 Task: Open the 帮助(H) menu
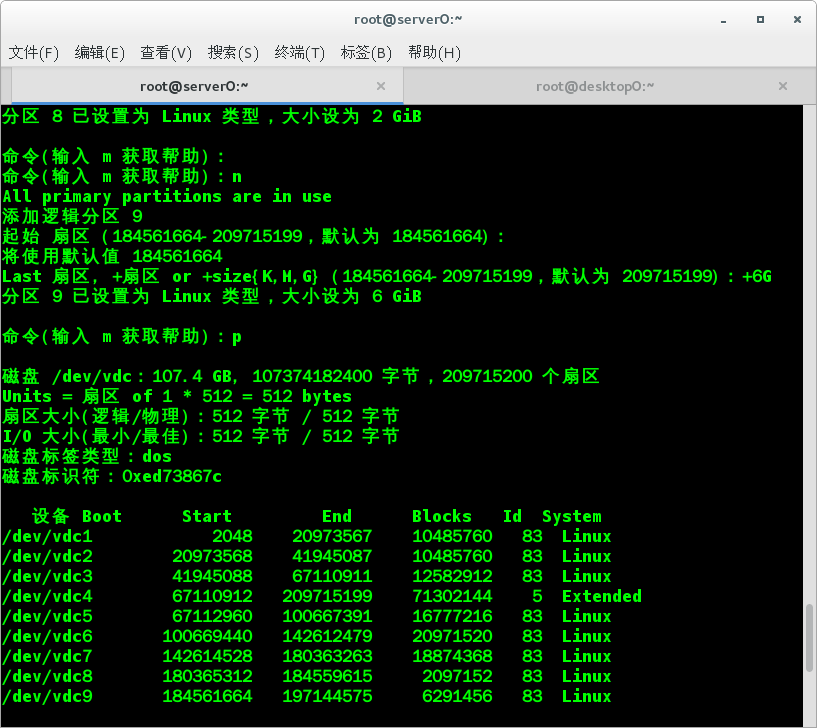click(x=434, y=53)
